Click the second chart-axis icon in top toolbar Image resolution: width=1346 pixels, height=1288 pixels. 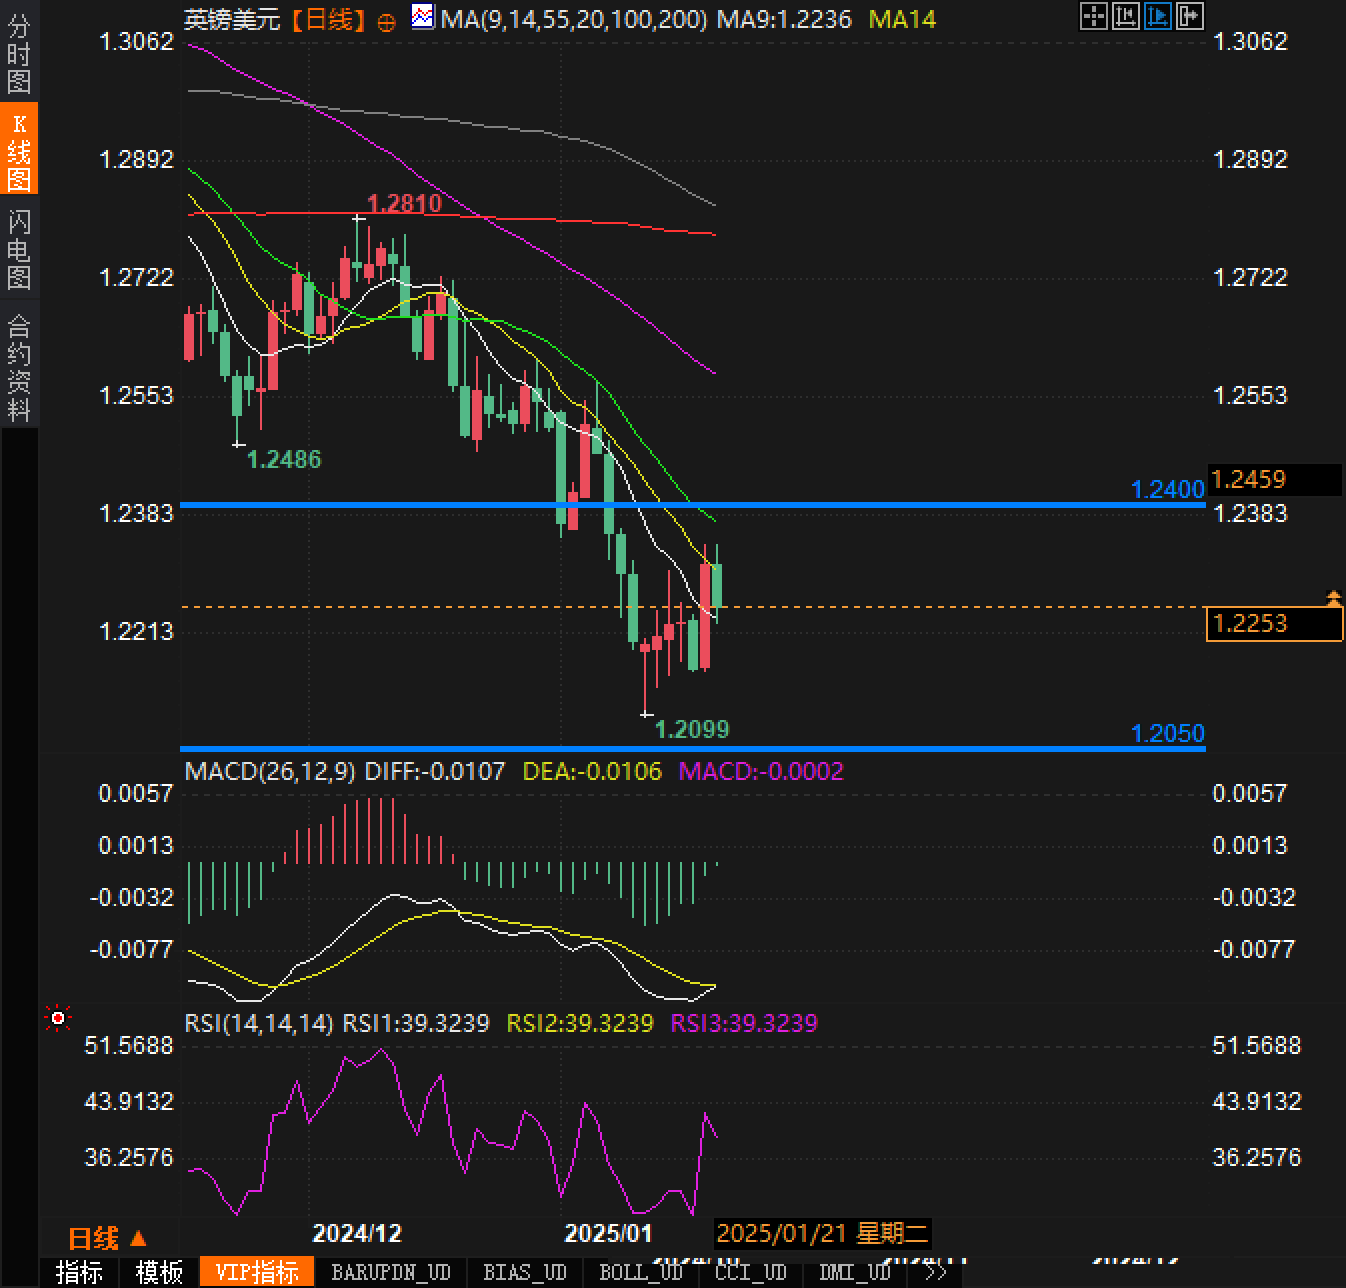click(1125, 16)
